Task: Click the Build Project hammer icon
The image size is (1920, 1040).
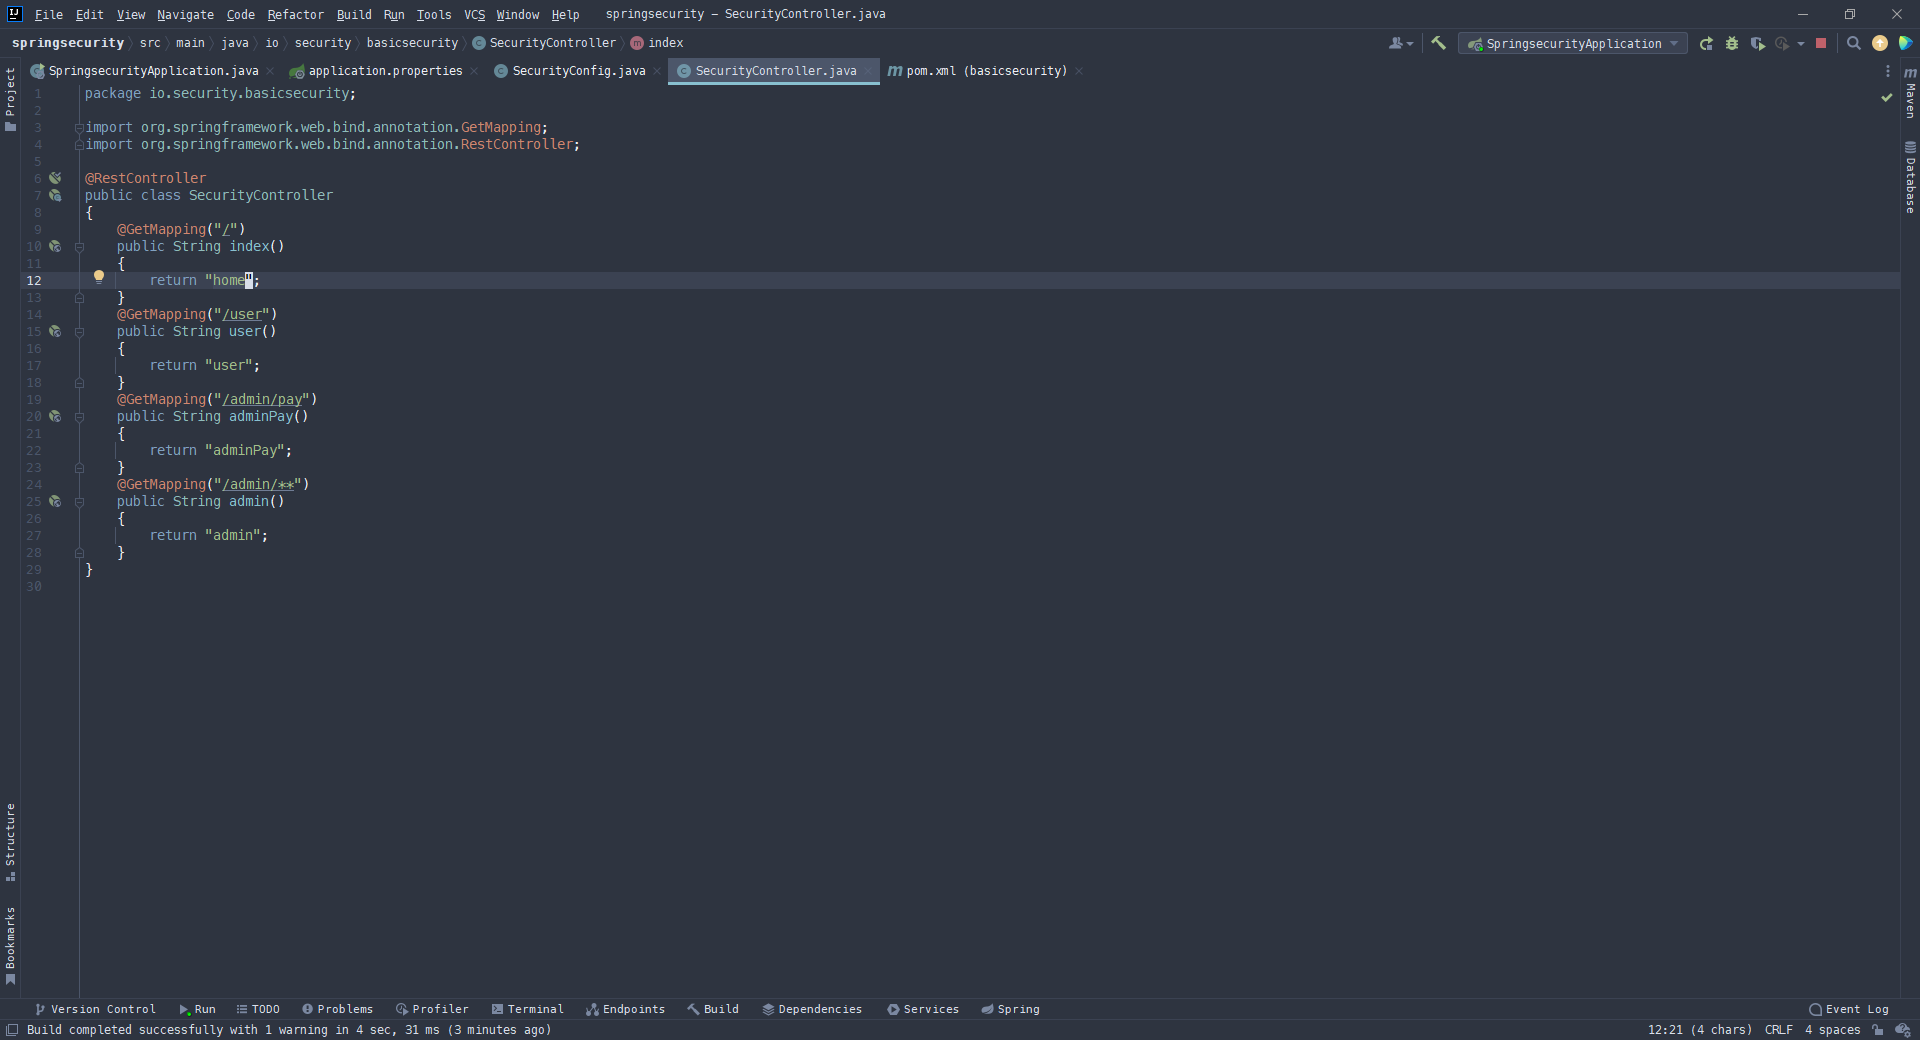Action: (1438, 43)
